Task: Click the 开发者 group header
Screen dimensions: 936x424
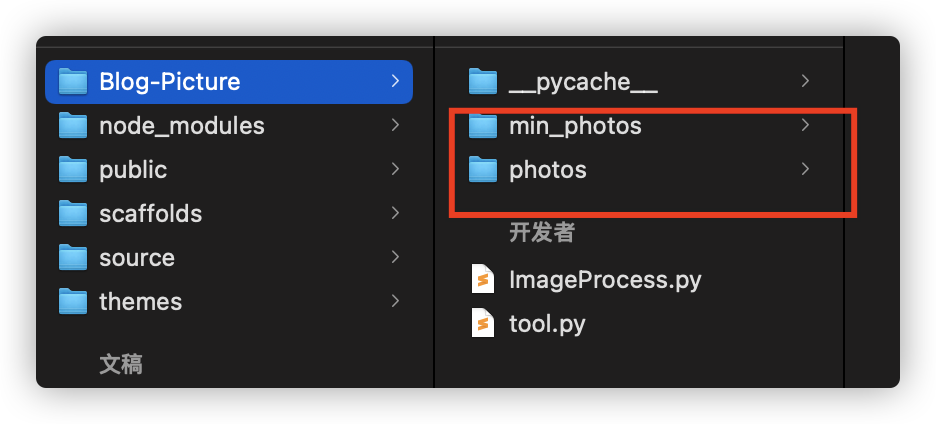Action: 541,232
